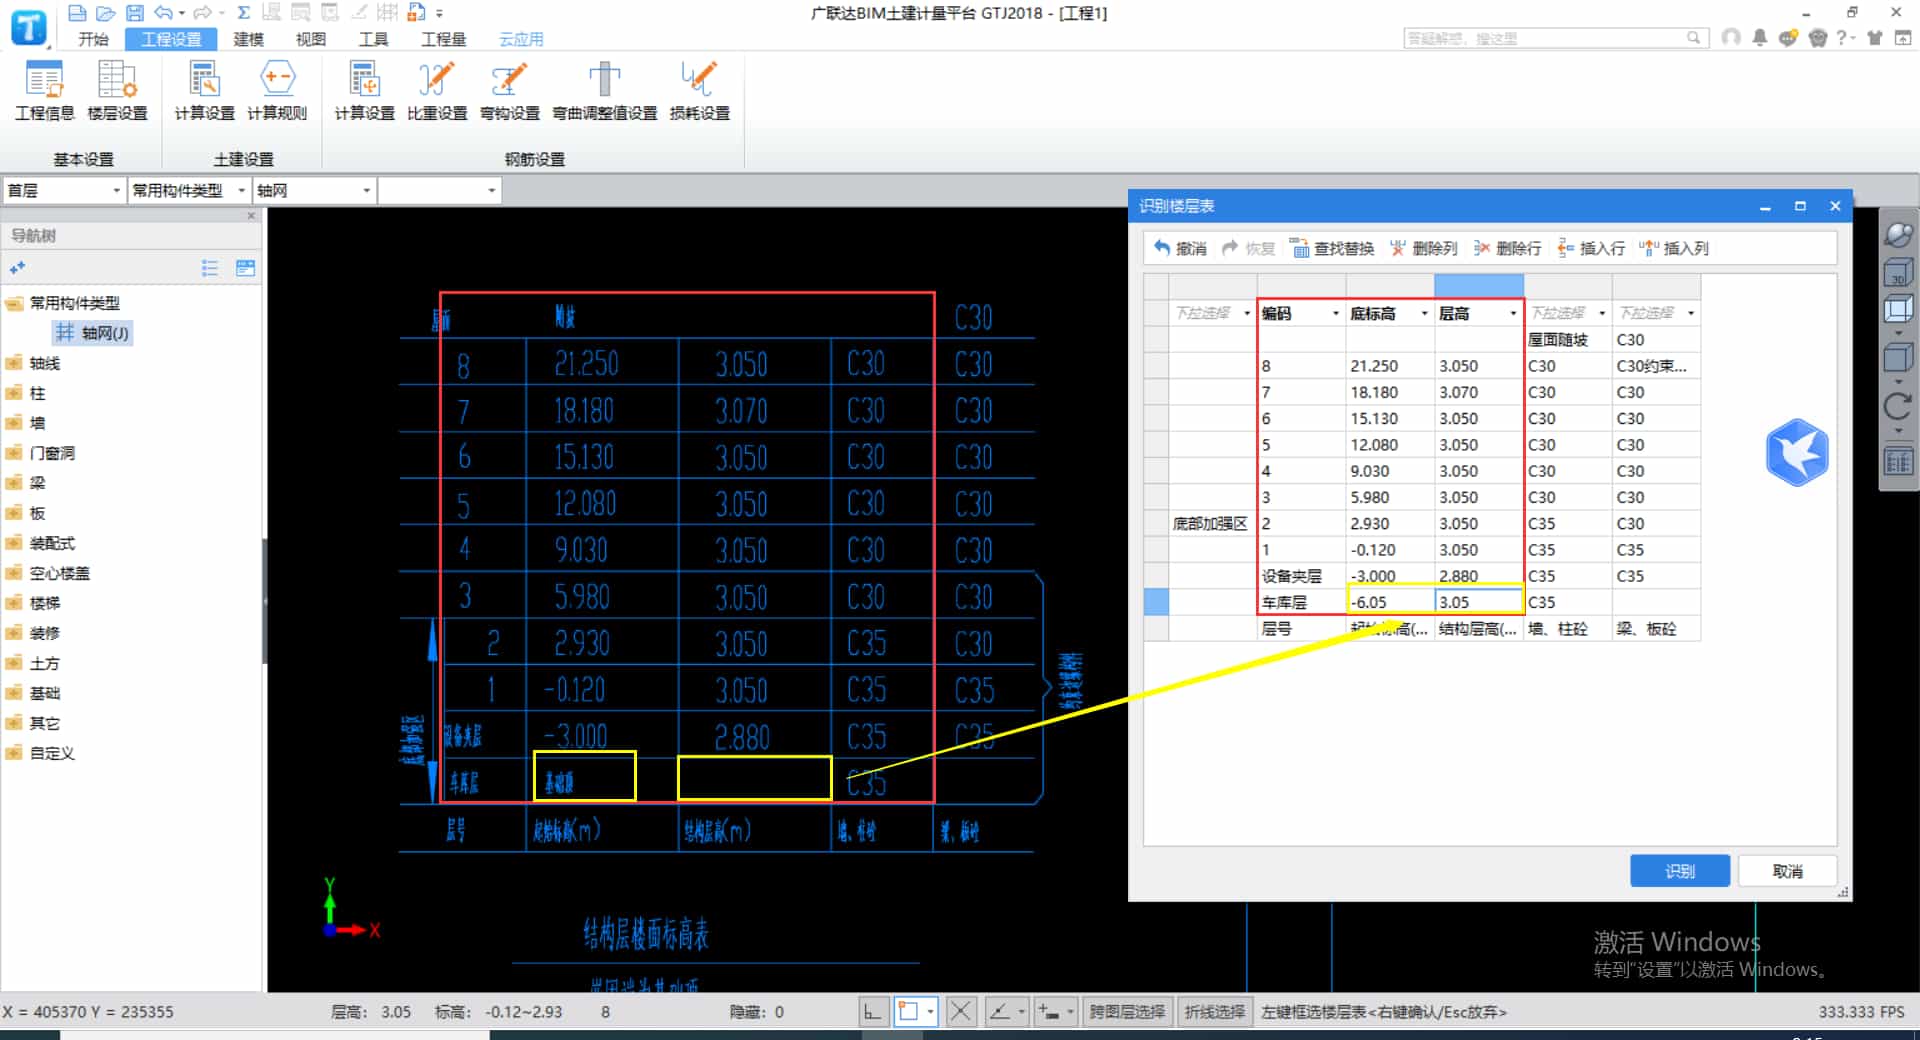Open the 工程信息 project info tool
1920x1040 pixels.
point(44,90)
